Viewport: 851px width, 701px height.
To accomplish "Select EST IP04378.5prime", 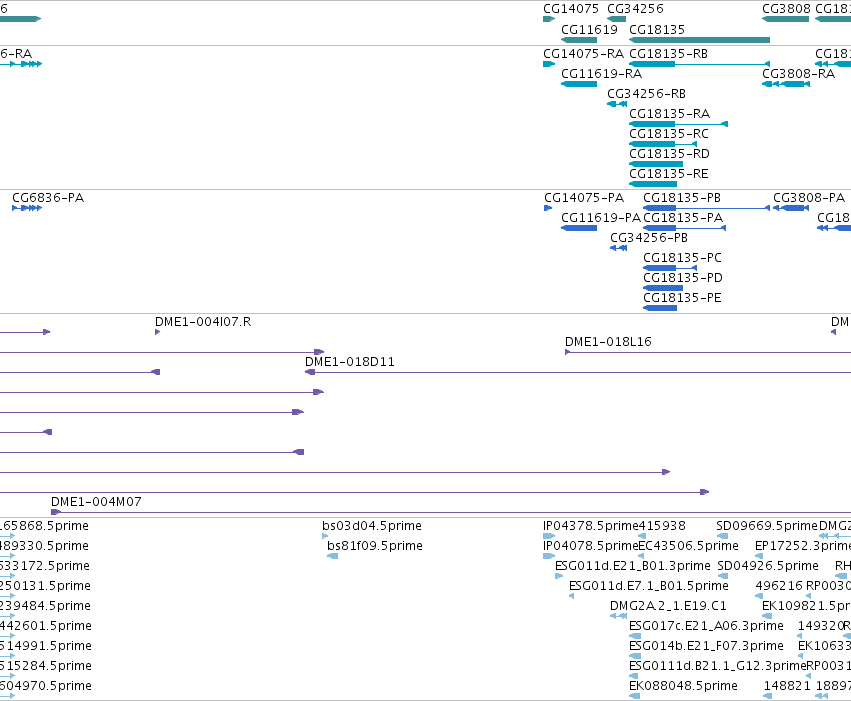I will (549, 536).
